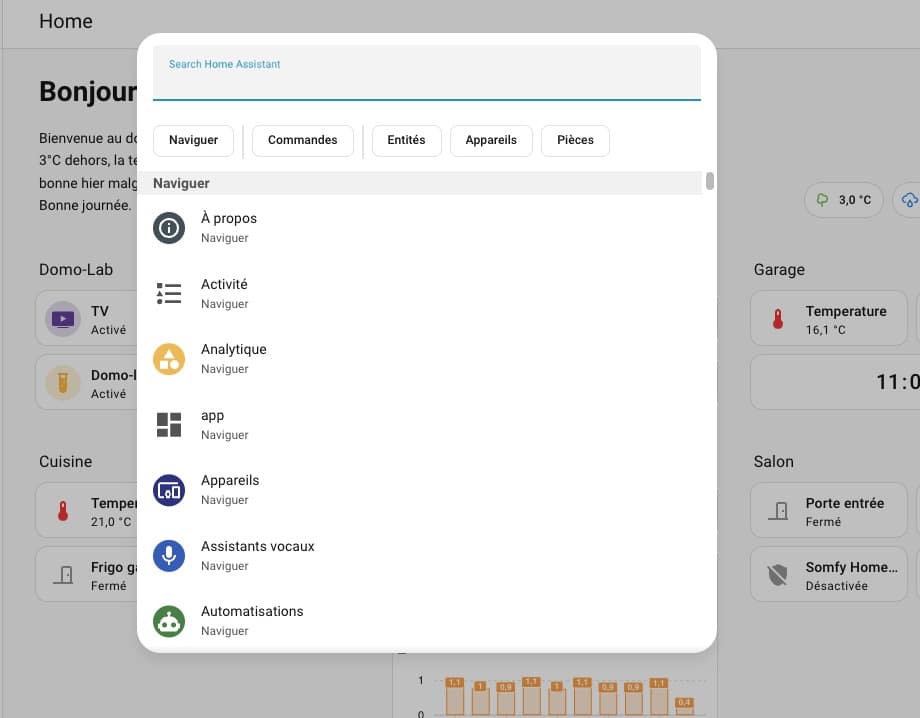This screenshot has height=718, width=920.
Task: Filter results by Pièces
Action: coord(575,140)
